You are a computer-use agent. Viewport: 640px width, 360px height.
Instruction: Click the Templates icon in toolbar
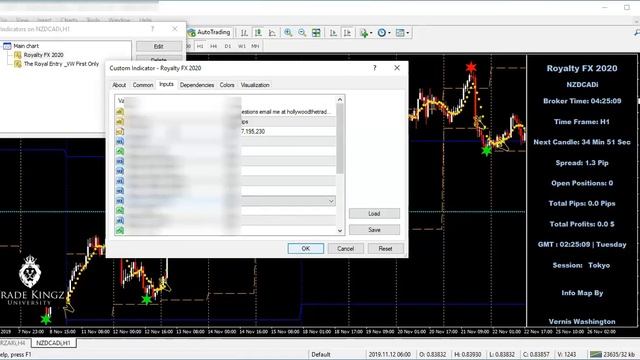point(400,33)
